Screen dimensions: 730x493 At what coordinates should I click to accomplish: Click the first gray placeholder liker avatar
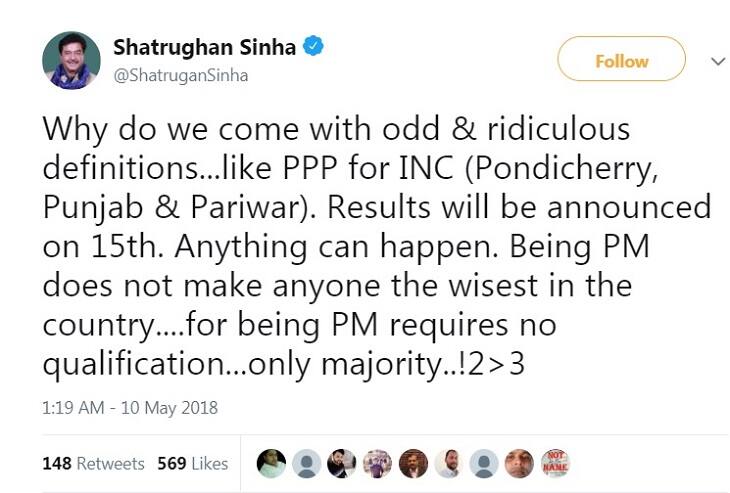[307, 462]
